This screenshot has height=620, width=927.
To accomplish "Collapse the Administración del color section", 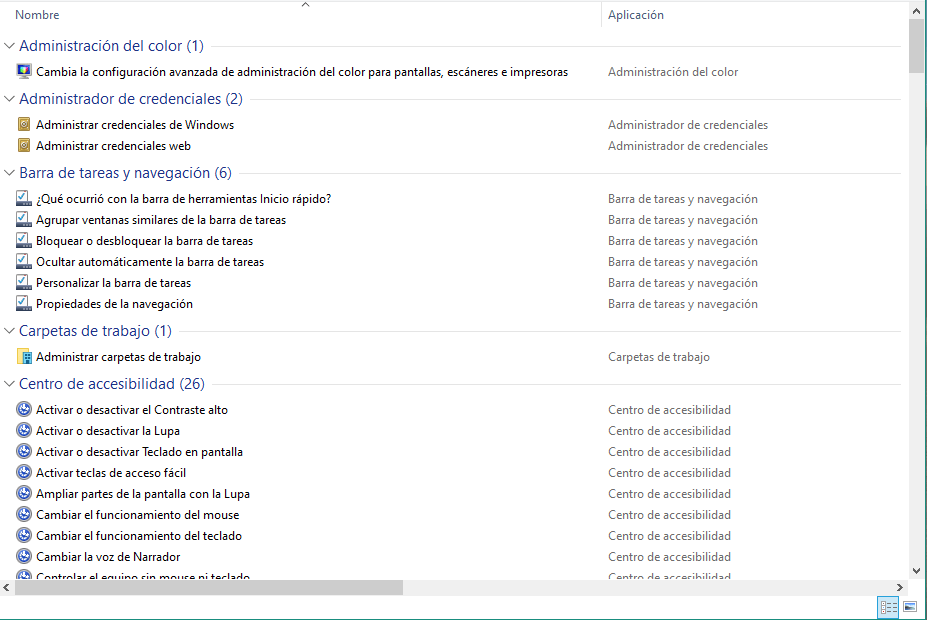I will [x=8, y=45].
